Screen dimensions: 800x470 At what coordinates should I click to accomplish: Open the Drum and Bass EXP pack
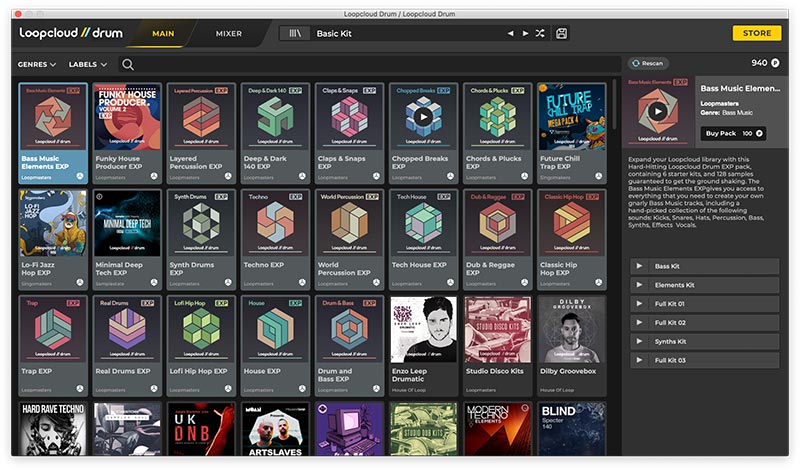349,345
